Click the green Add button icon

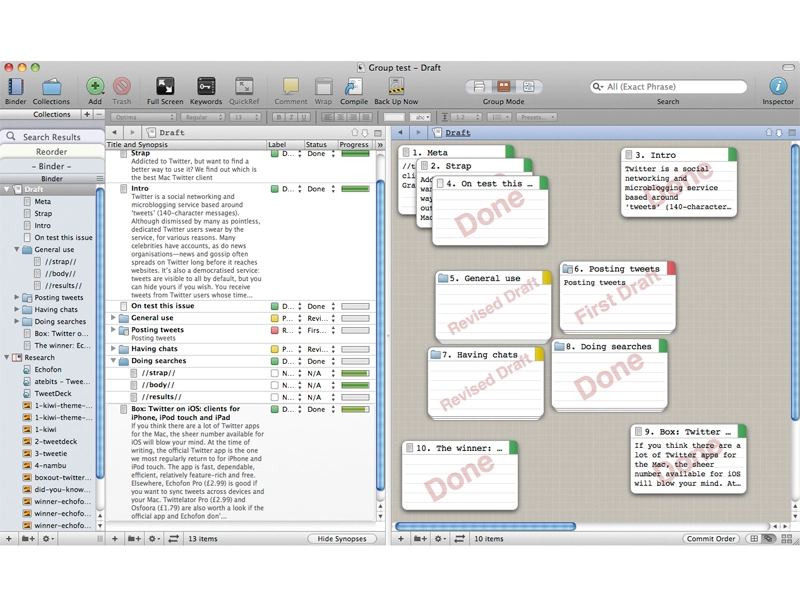(95, 86)
